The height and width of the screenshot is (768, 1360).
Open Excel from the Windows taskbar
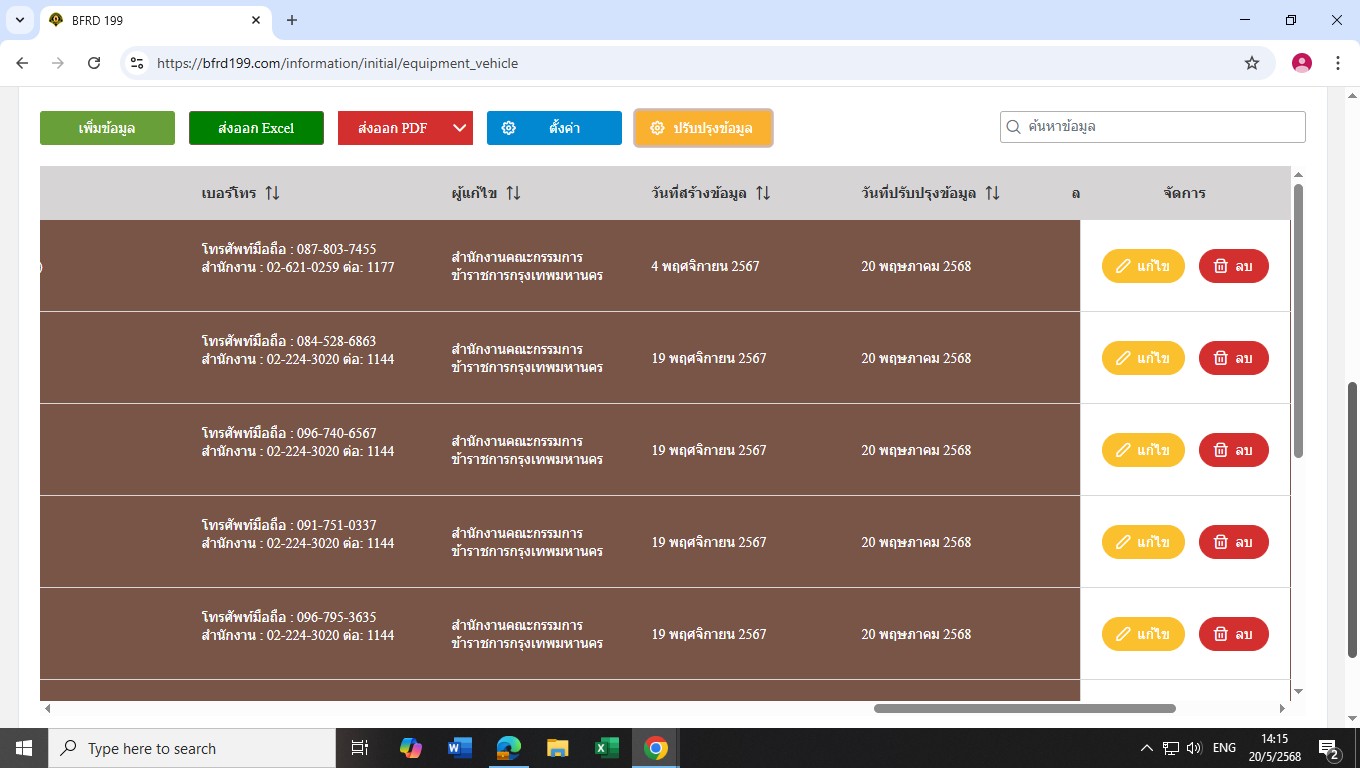[605, 748]
